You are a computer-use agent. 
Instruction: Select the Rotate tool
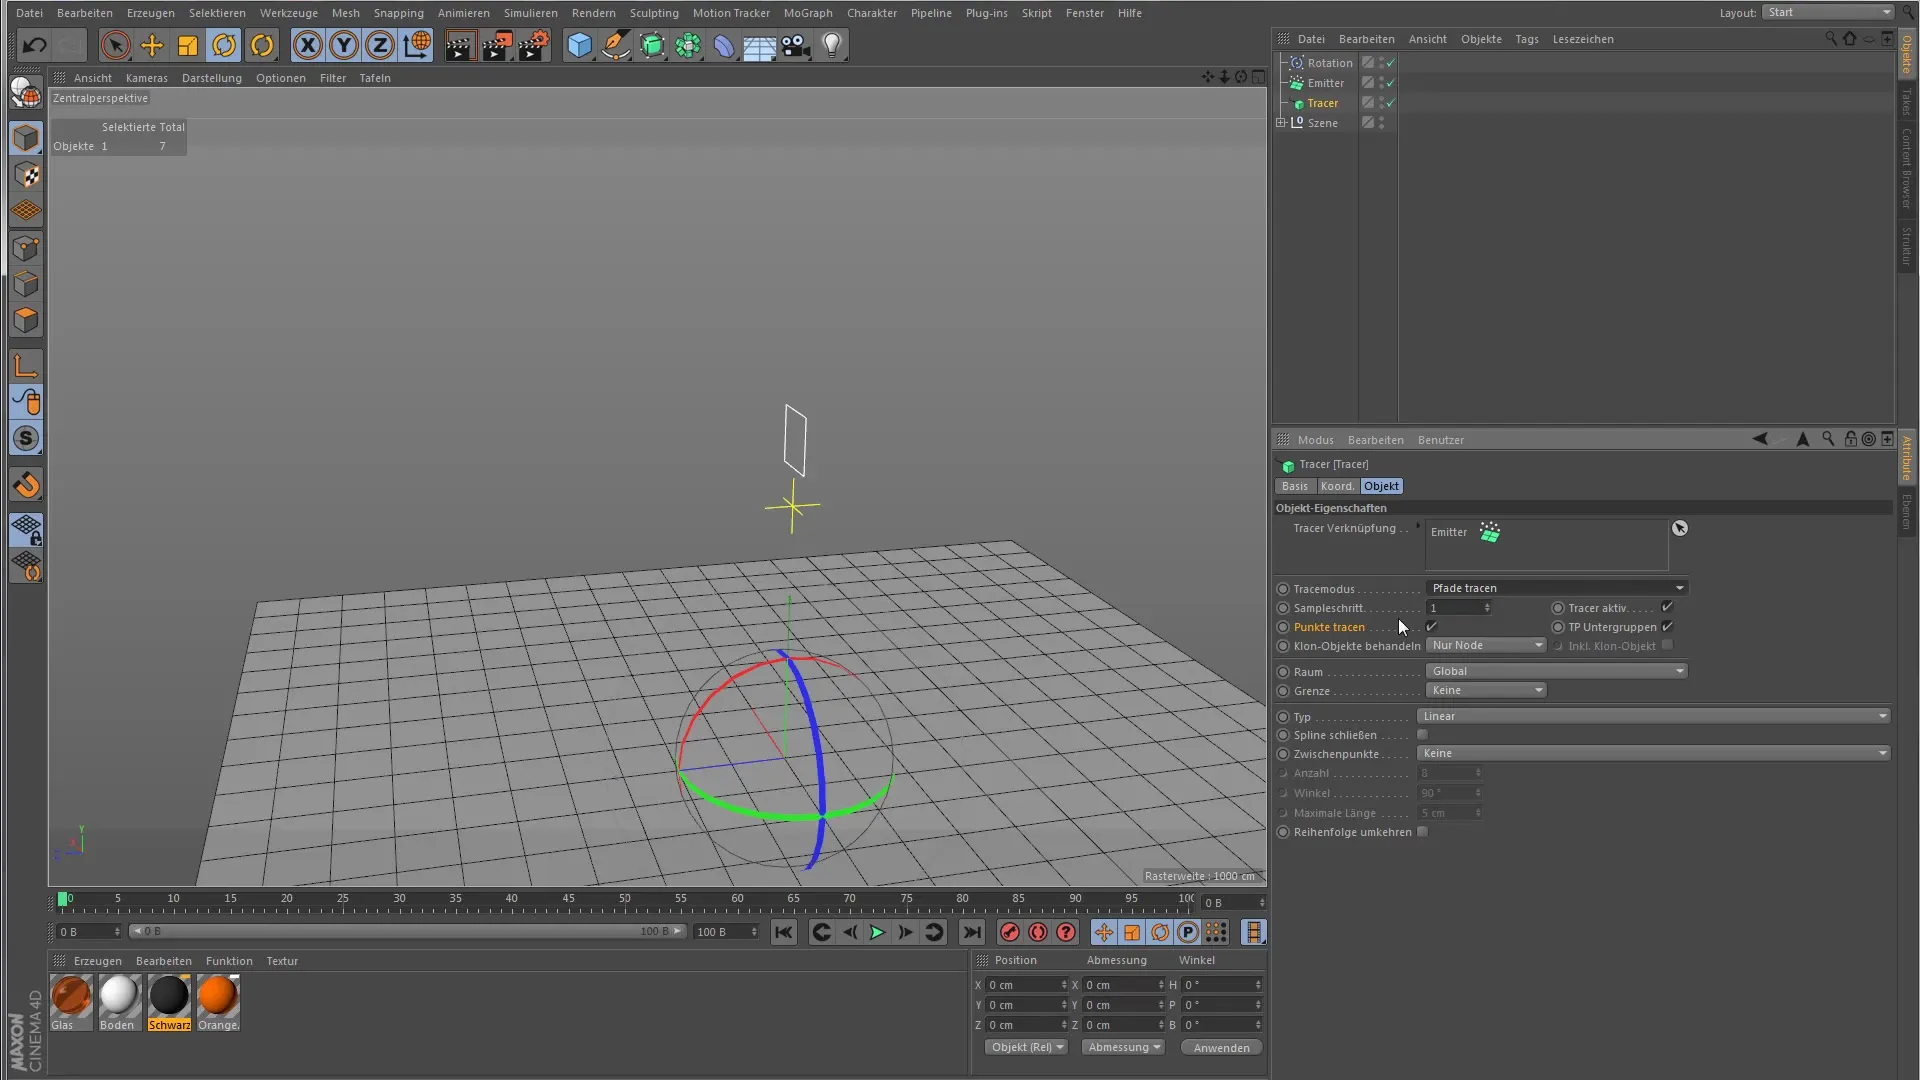coord(225,45)
